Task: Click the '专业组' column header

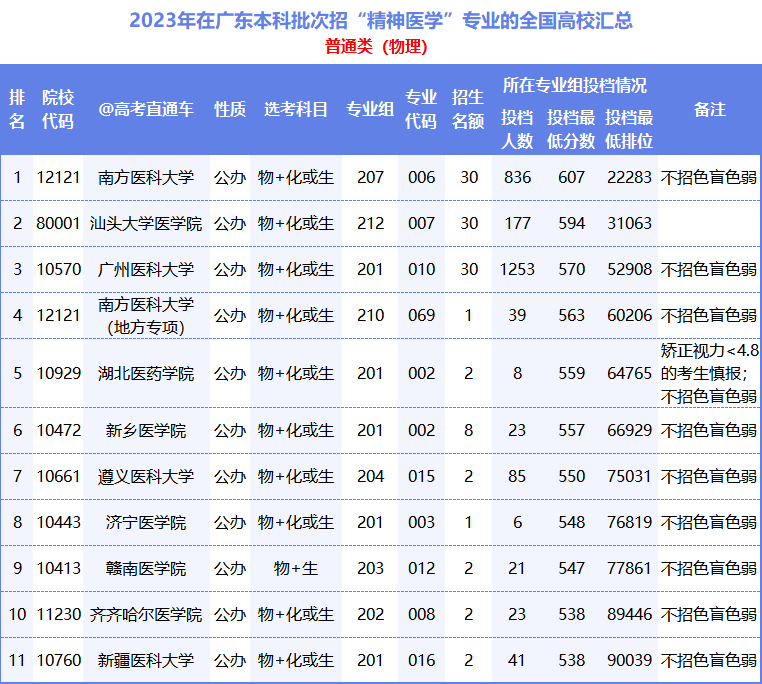Action: [x=370, y=109]
